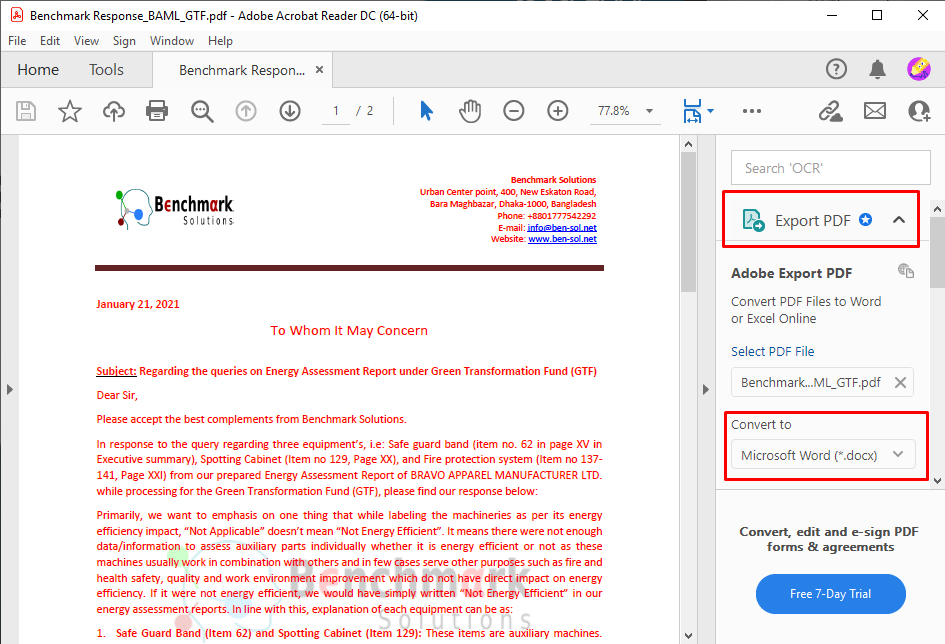The image size is (945, 644).
Task: Collapse the right tools pane arrow
Action: tap(706, 389)
